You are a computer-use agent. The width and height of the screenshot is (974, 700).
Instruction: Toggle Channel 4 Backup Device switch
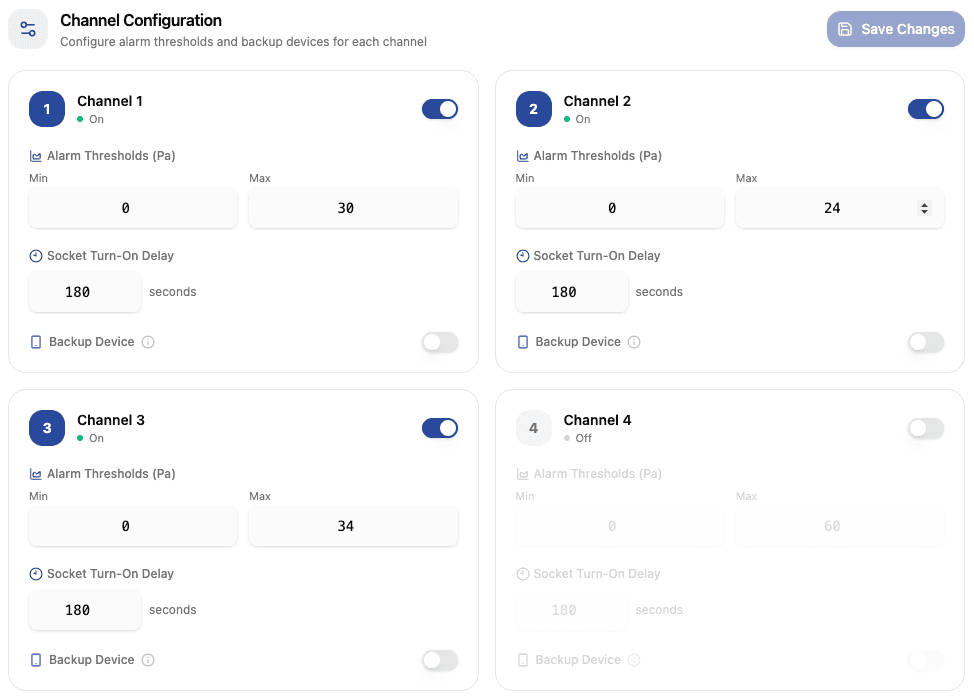(x=926, y=660)
